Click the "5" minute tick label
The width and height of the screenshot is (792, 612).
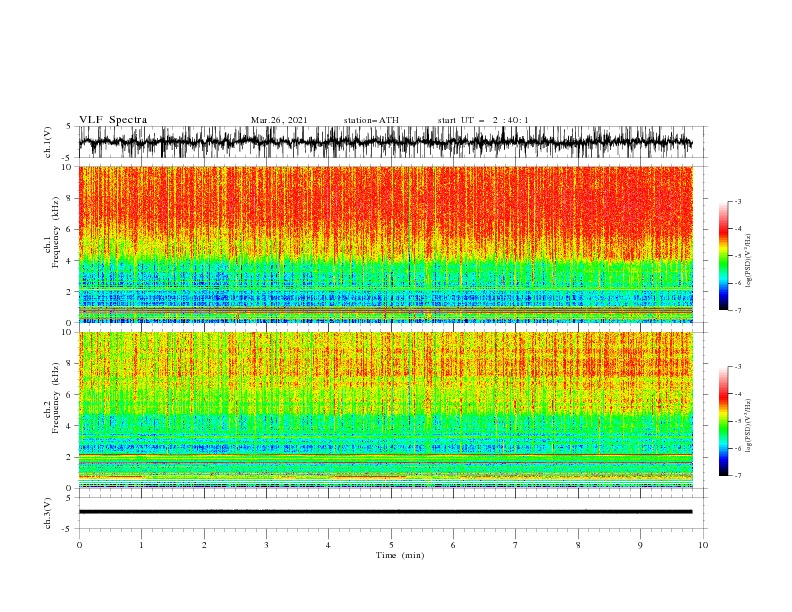tap(391, 545)
